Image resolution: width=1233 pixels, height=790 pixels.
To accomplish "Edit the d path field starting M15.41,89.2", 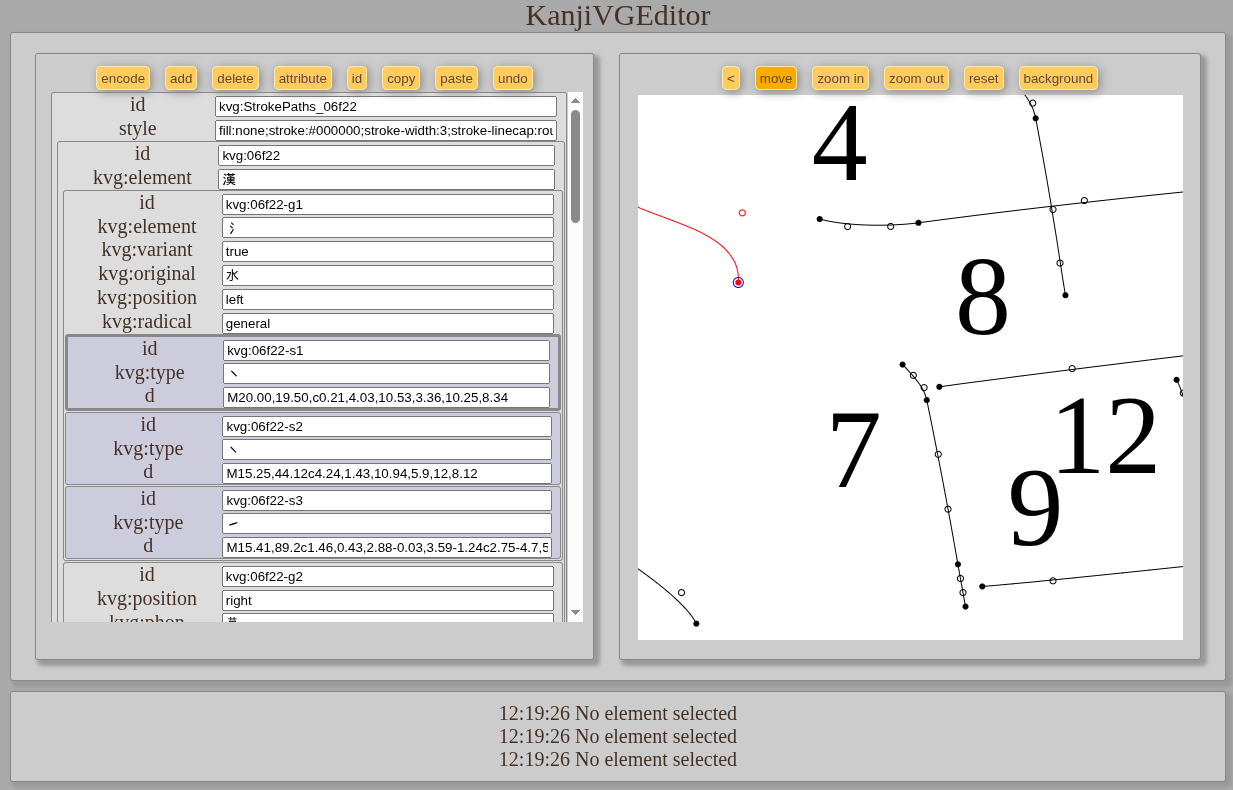I will [387, 547].
